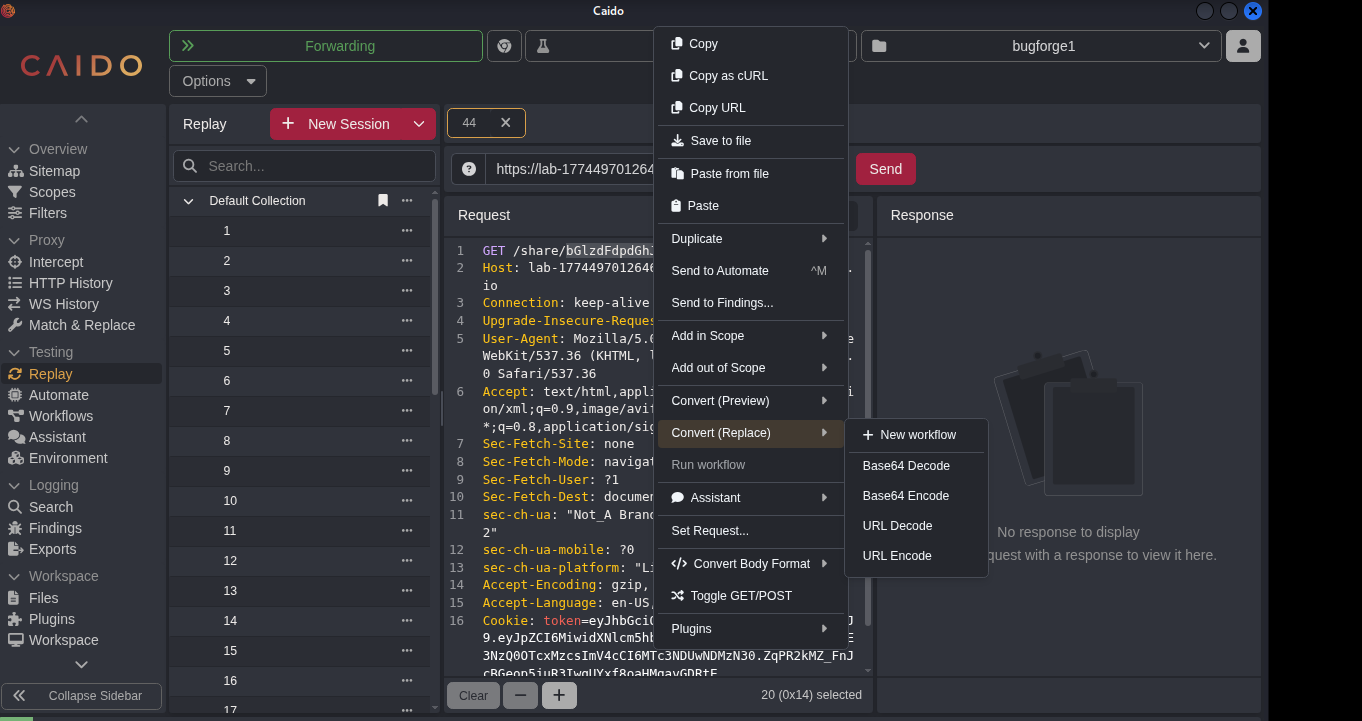The image size is (1362, 721).
Task: Open the user account icon button
Action: point(1243,46)
